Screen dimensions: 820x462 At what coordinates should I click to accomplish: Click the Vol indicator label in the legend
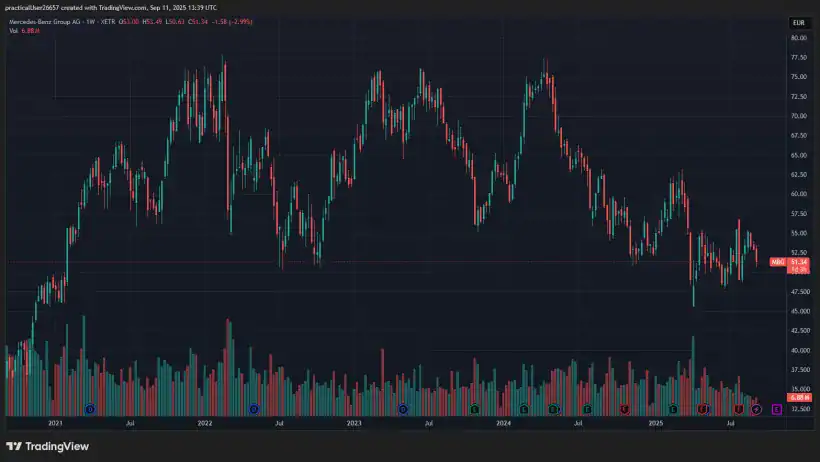(x=14, y=31)
